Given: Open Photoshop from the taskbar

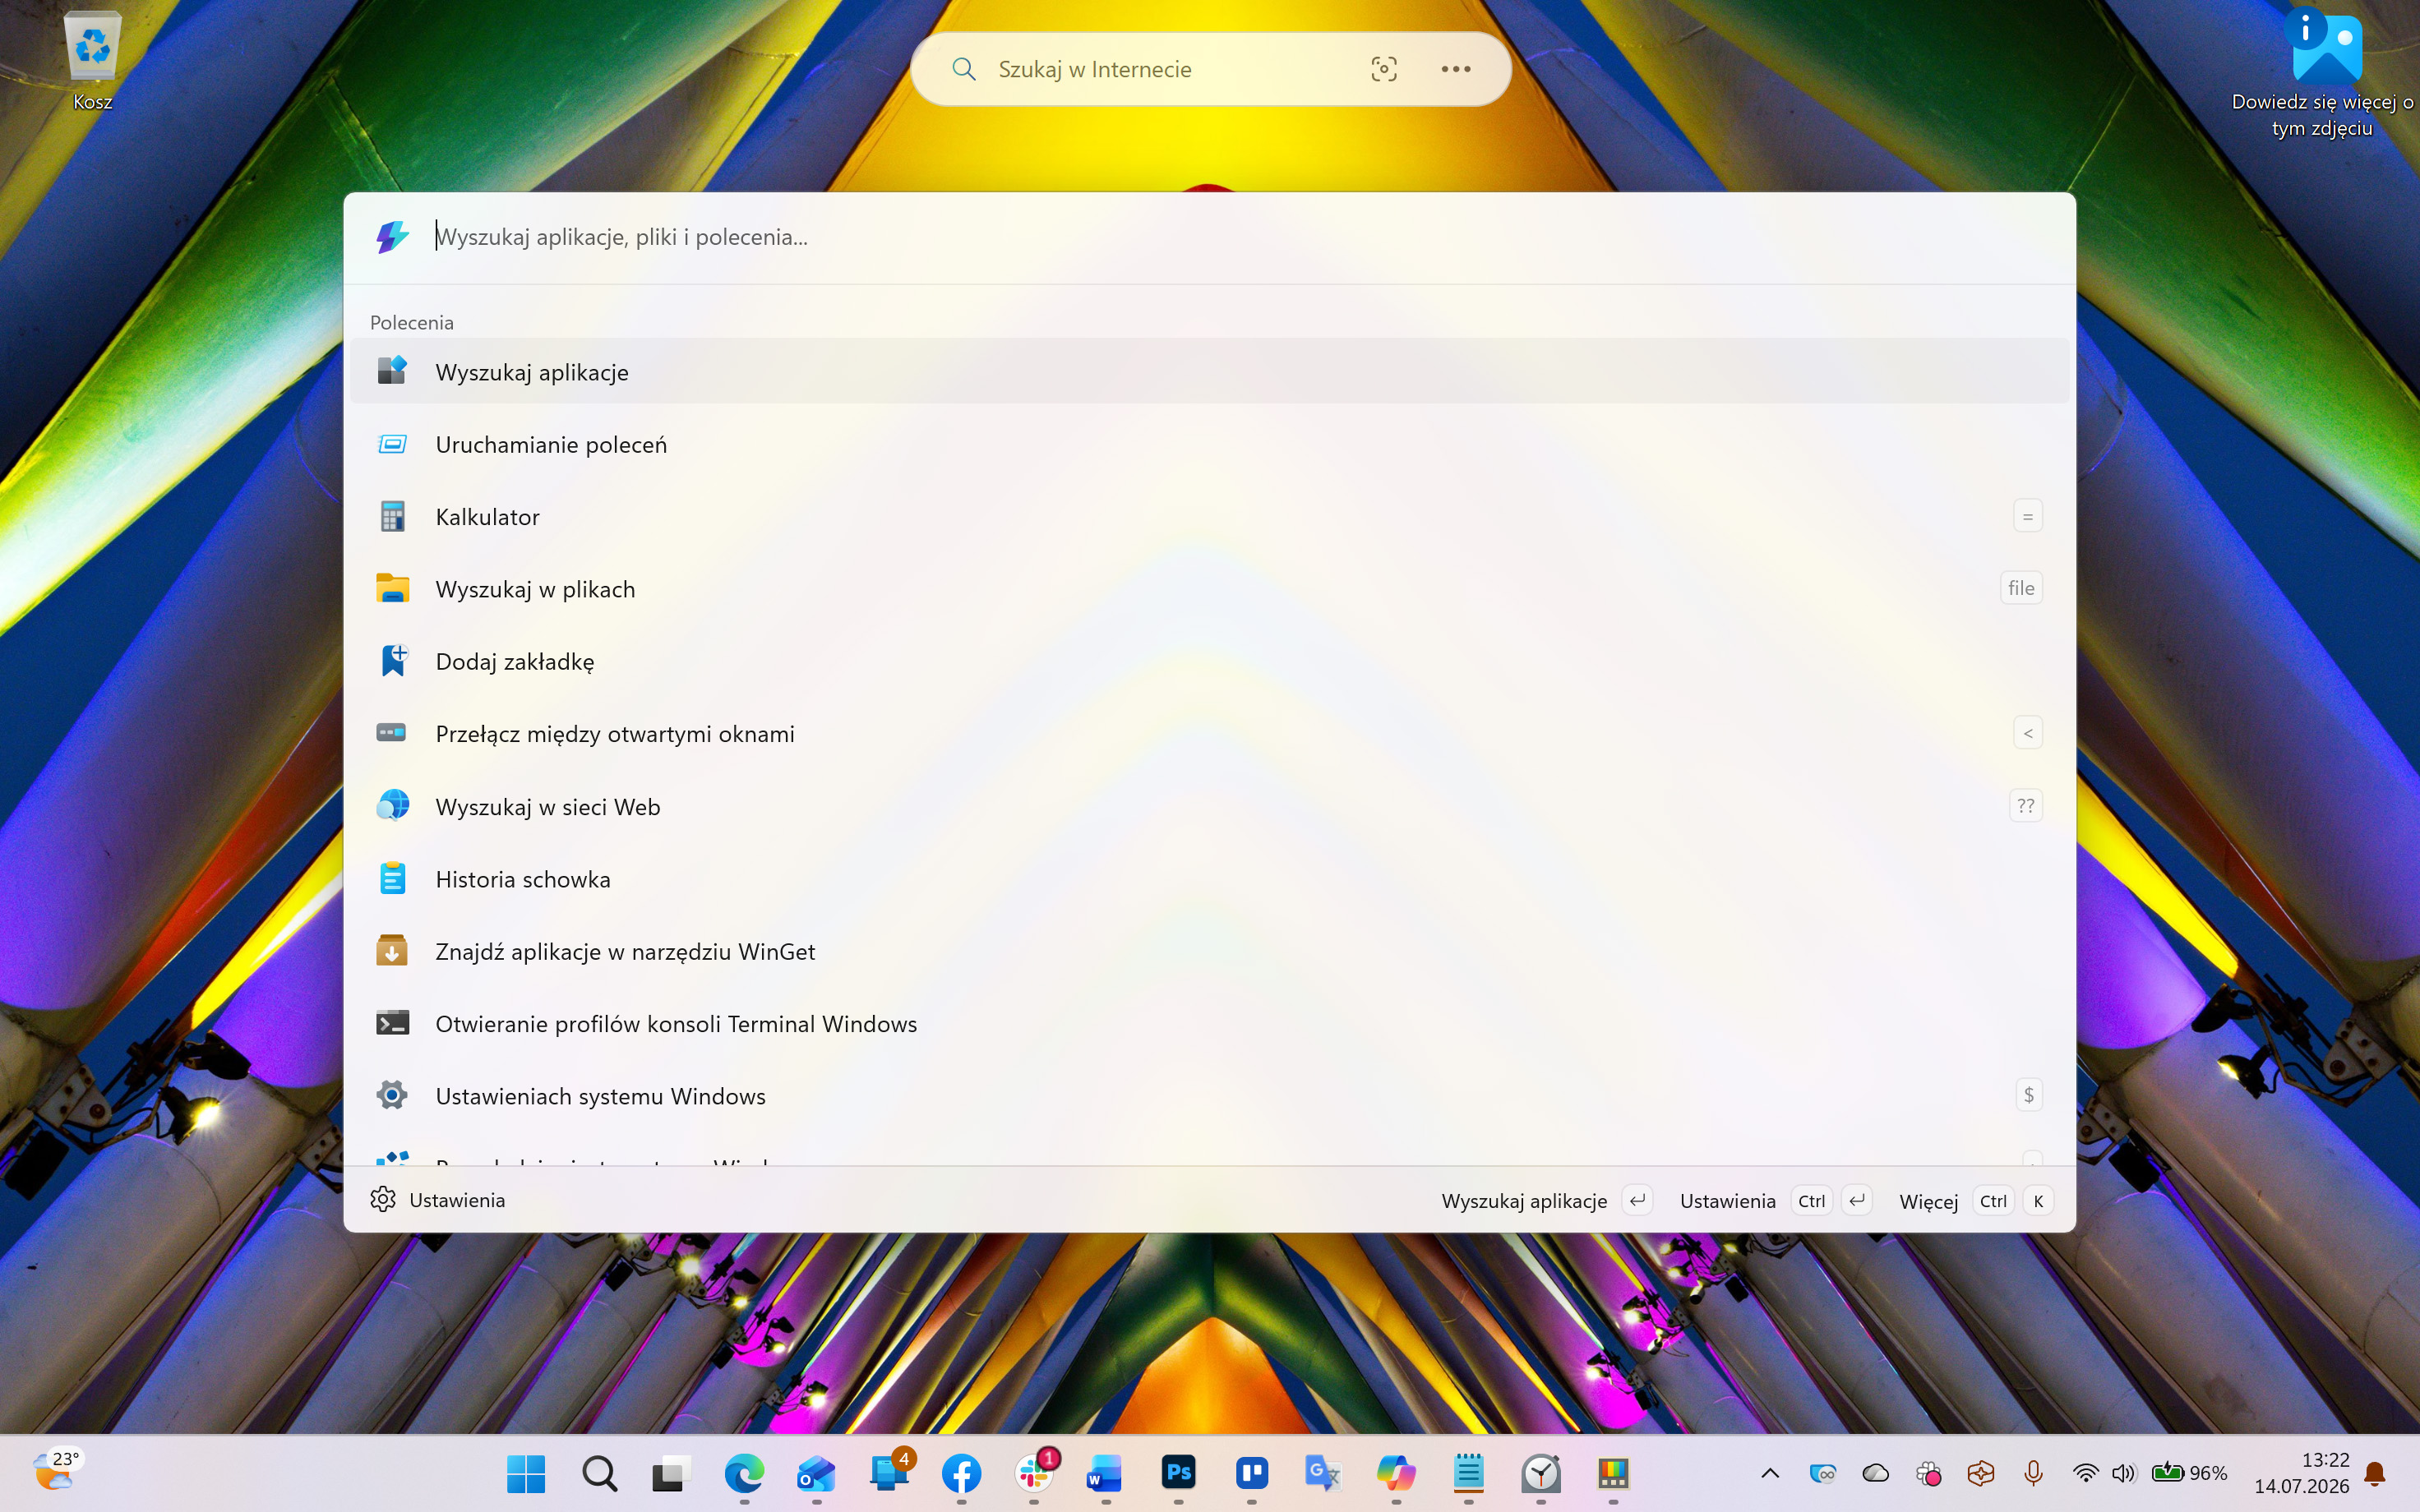Looking at the screenshot, I should pyautogui.click(x=1179, y=1473).
